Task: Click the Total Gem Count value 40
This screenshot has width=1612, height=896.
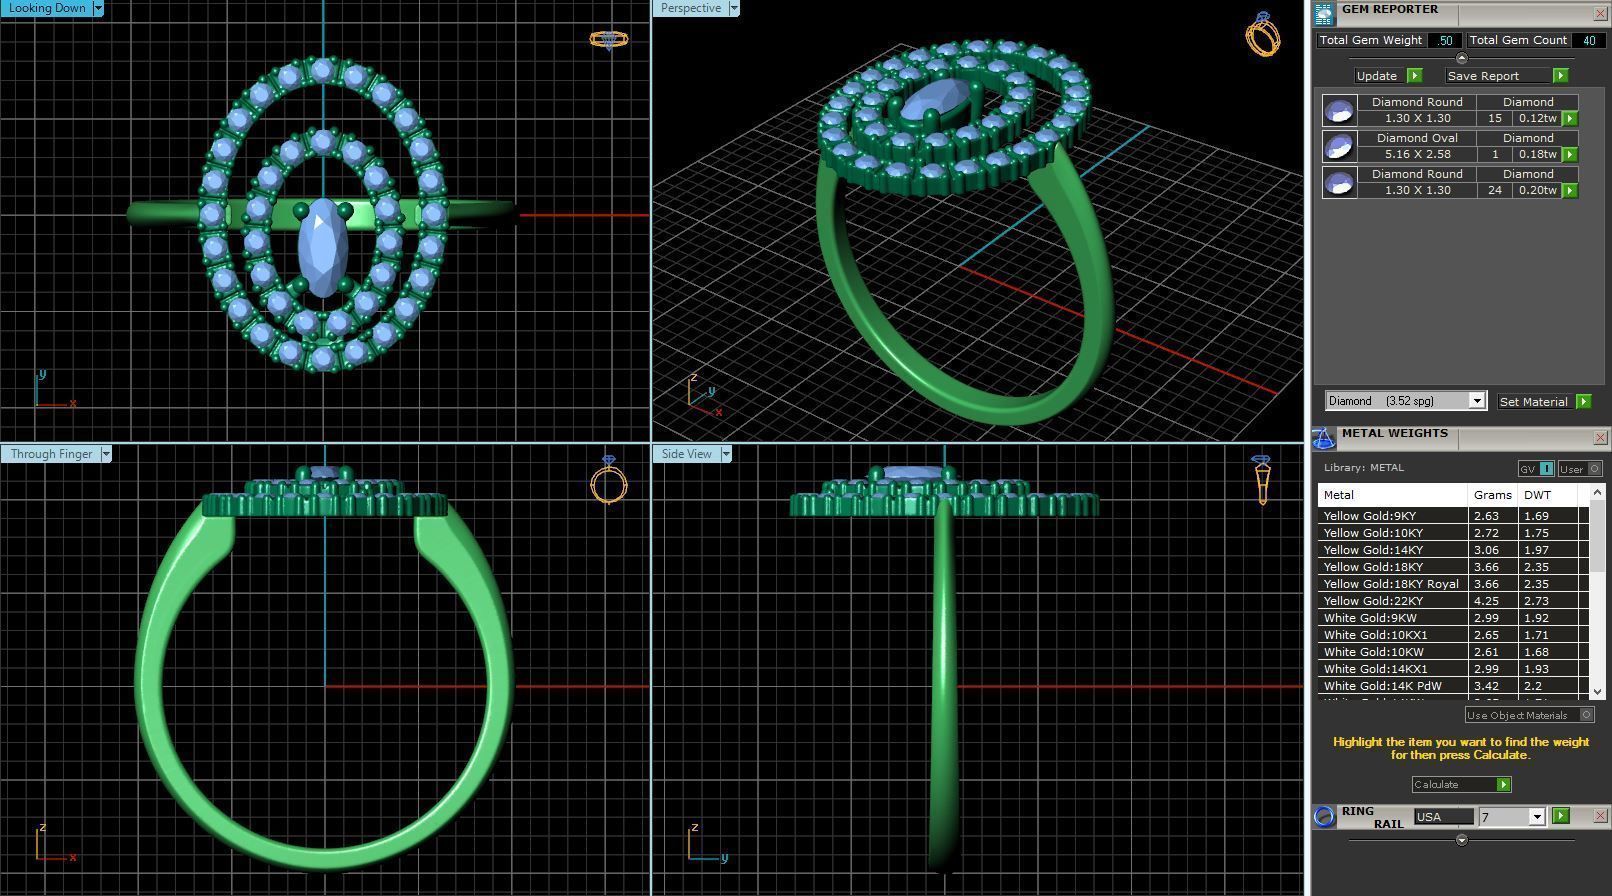Action: tap(1588, 40)
